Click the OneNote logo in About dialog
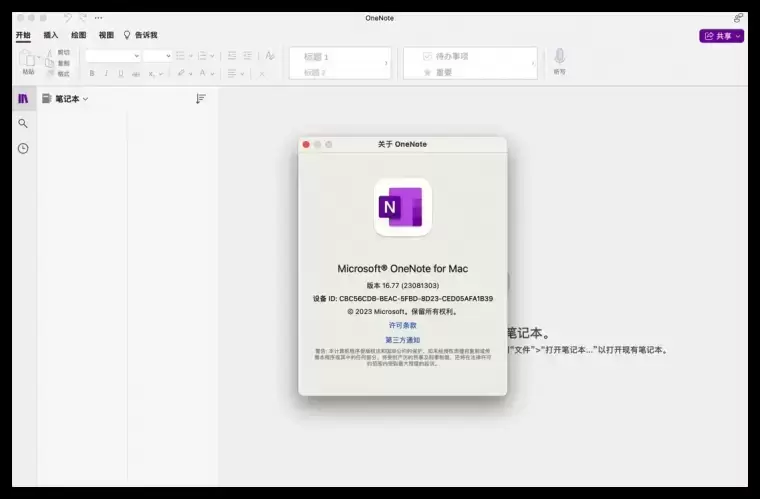Screen dimensions: 760x499 click(402, 207)
